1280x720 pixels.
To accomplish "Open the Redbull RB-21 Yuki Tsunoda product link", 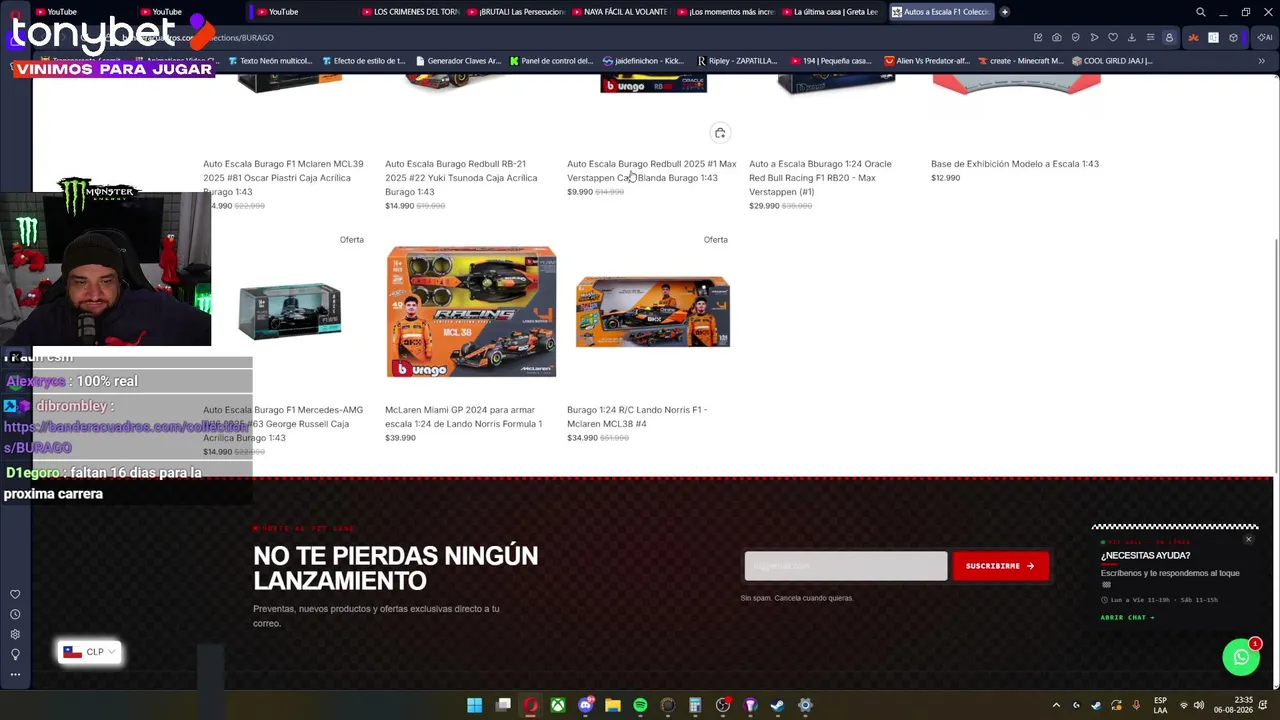I will (461, 177).
